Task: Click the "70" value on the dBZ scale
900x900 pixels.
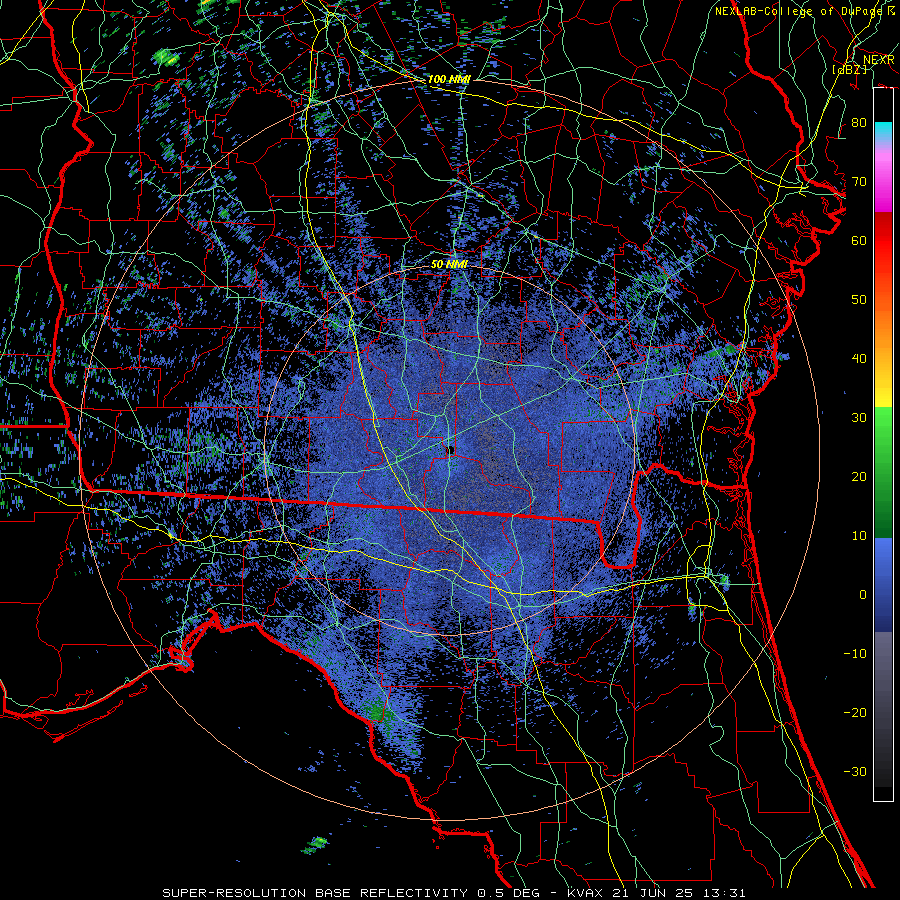Action: click(x=859, y=181)
